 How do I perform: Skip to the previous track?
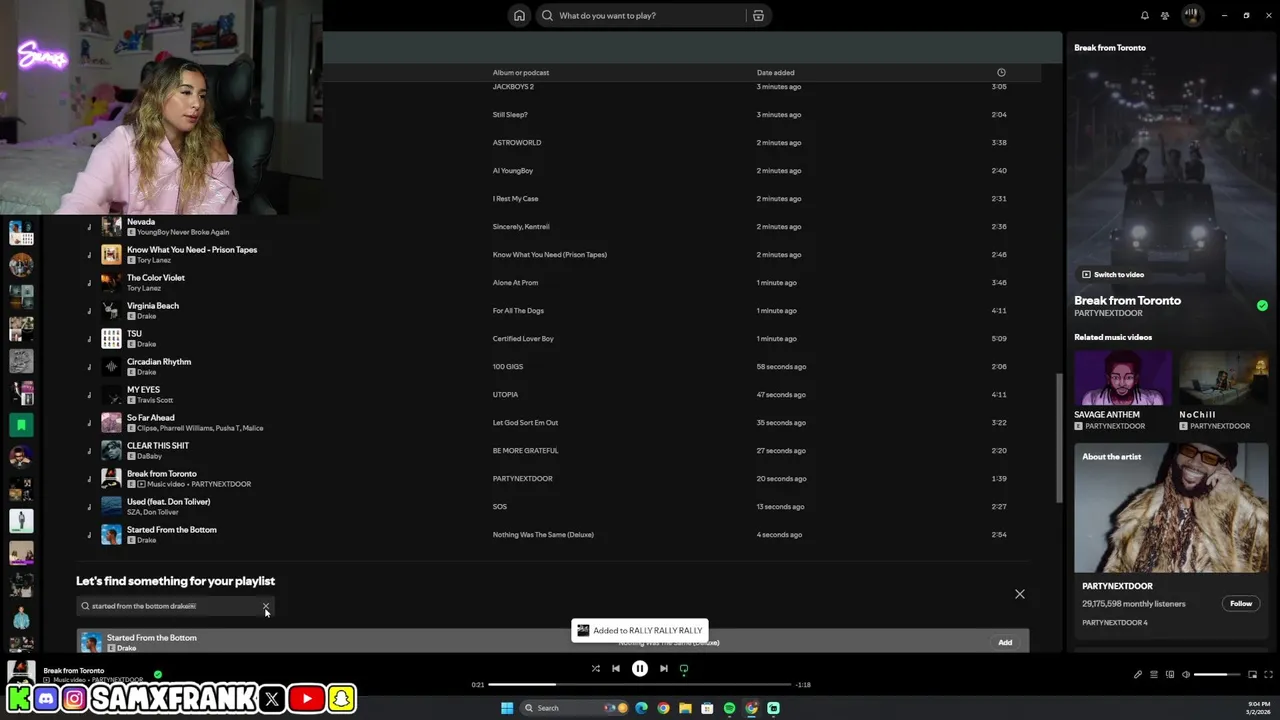616,669
